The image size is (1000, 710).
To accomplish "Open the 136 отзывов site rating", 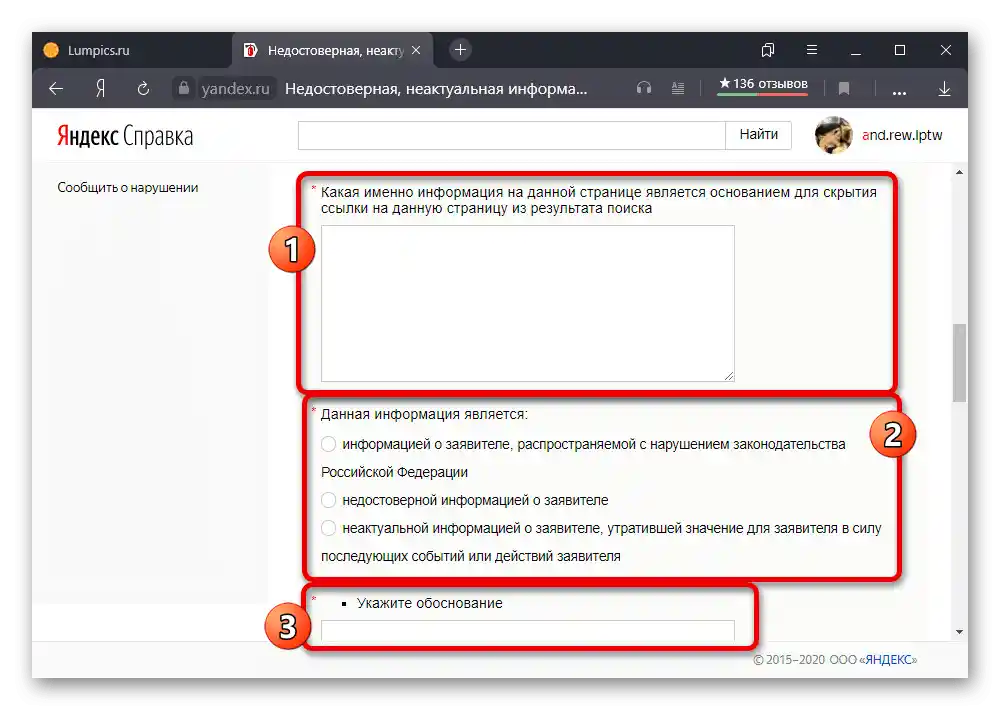I will coord(763,84).
